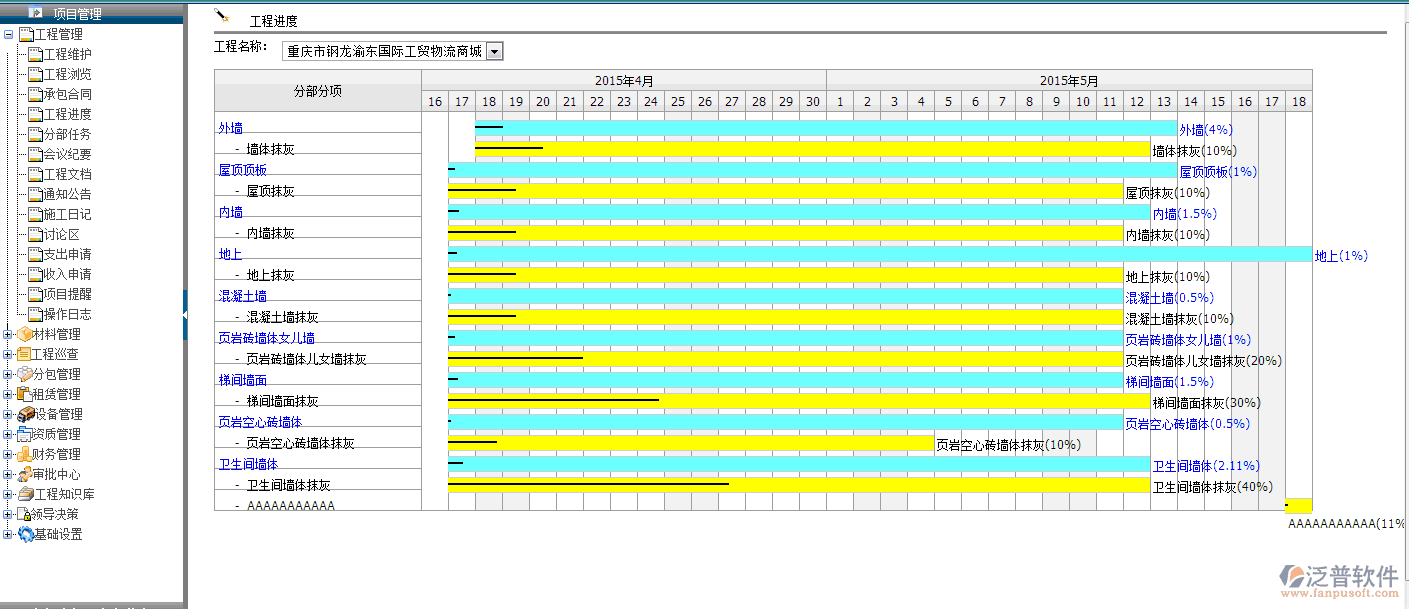The image size is (1409, 609).
Task: Click the 财务管理 icon in sidebar
Action: coord(25,454)
